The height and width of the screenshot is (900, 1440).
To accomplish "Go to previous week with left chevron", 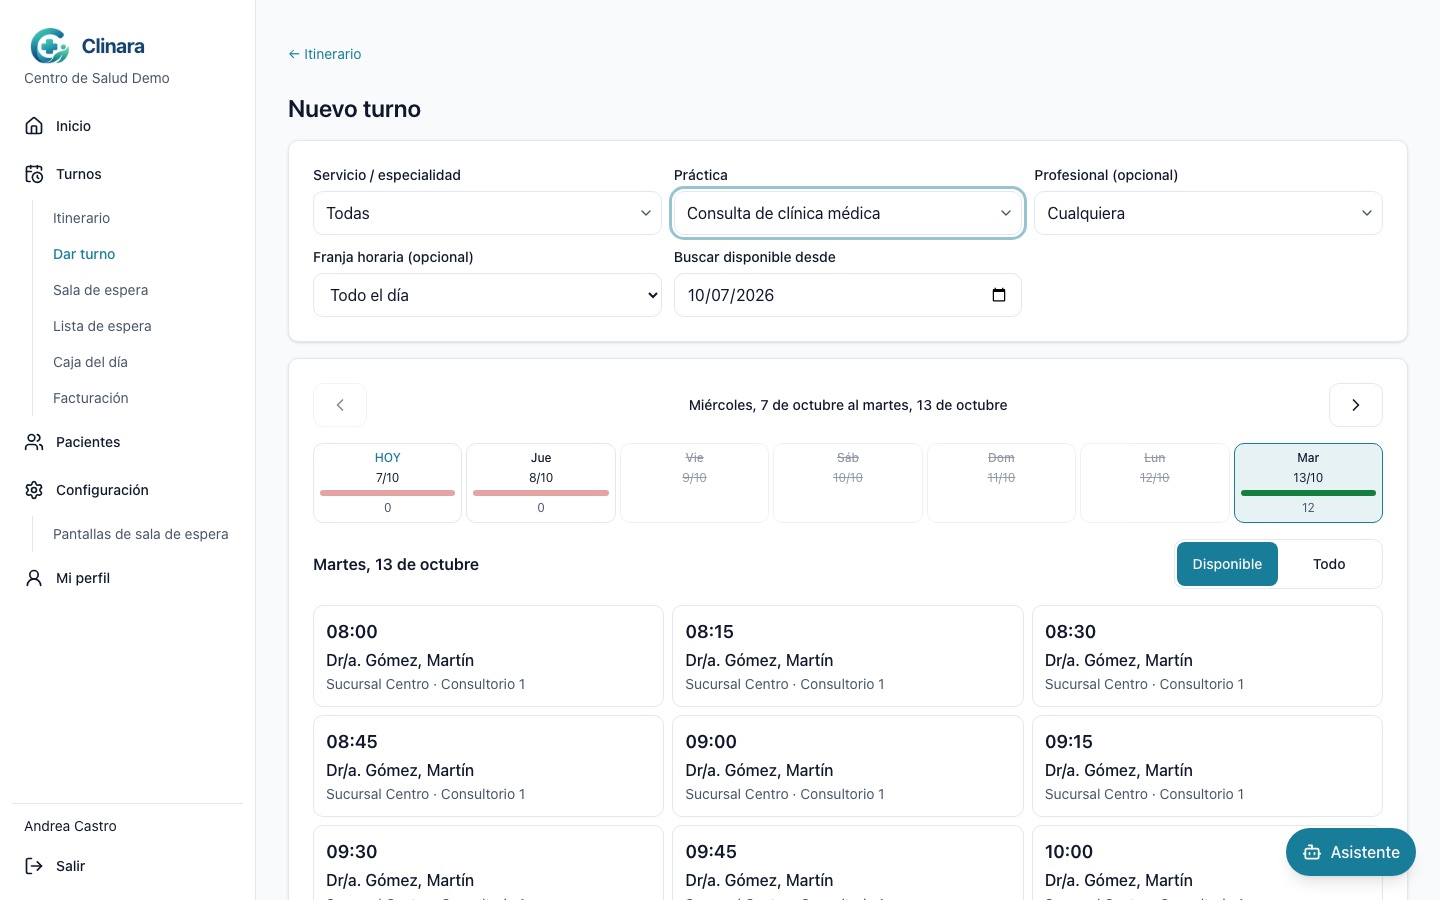I will coord(340,405).
